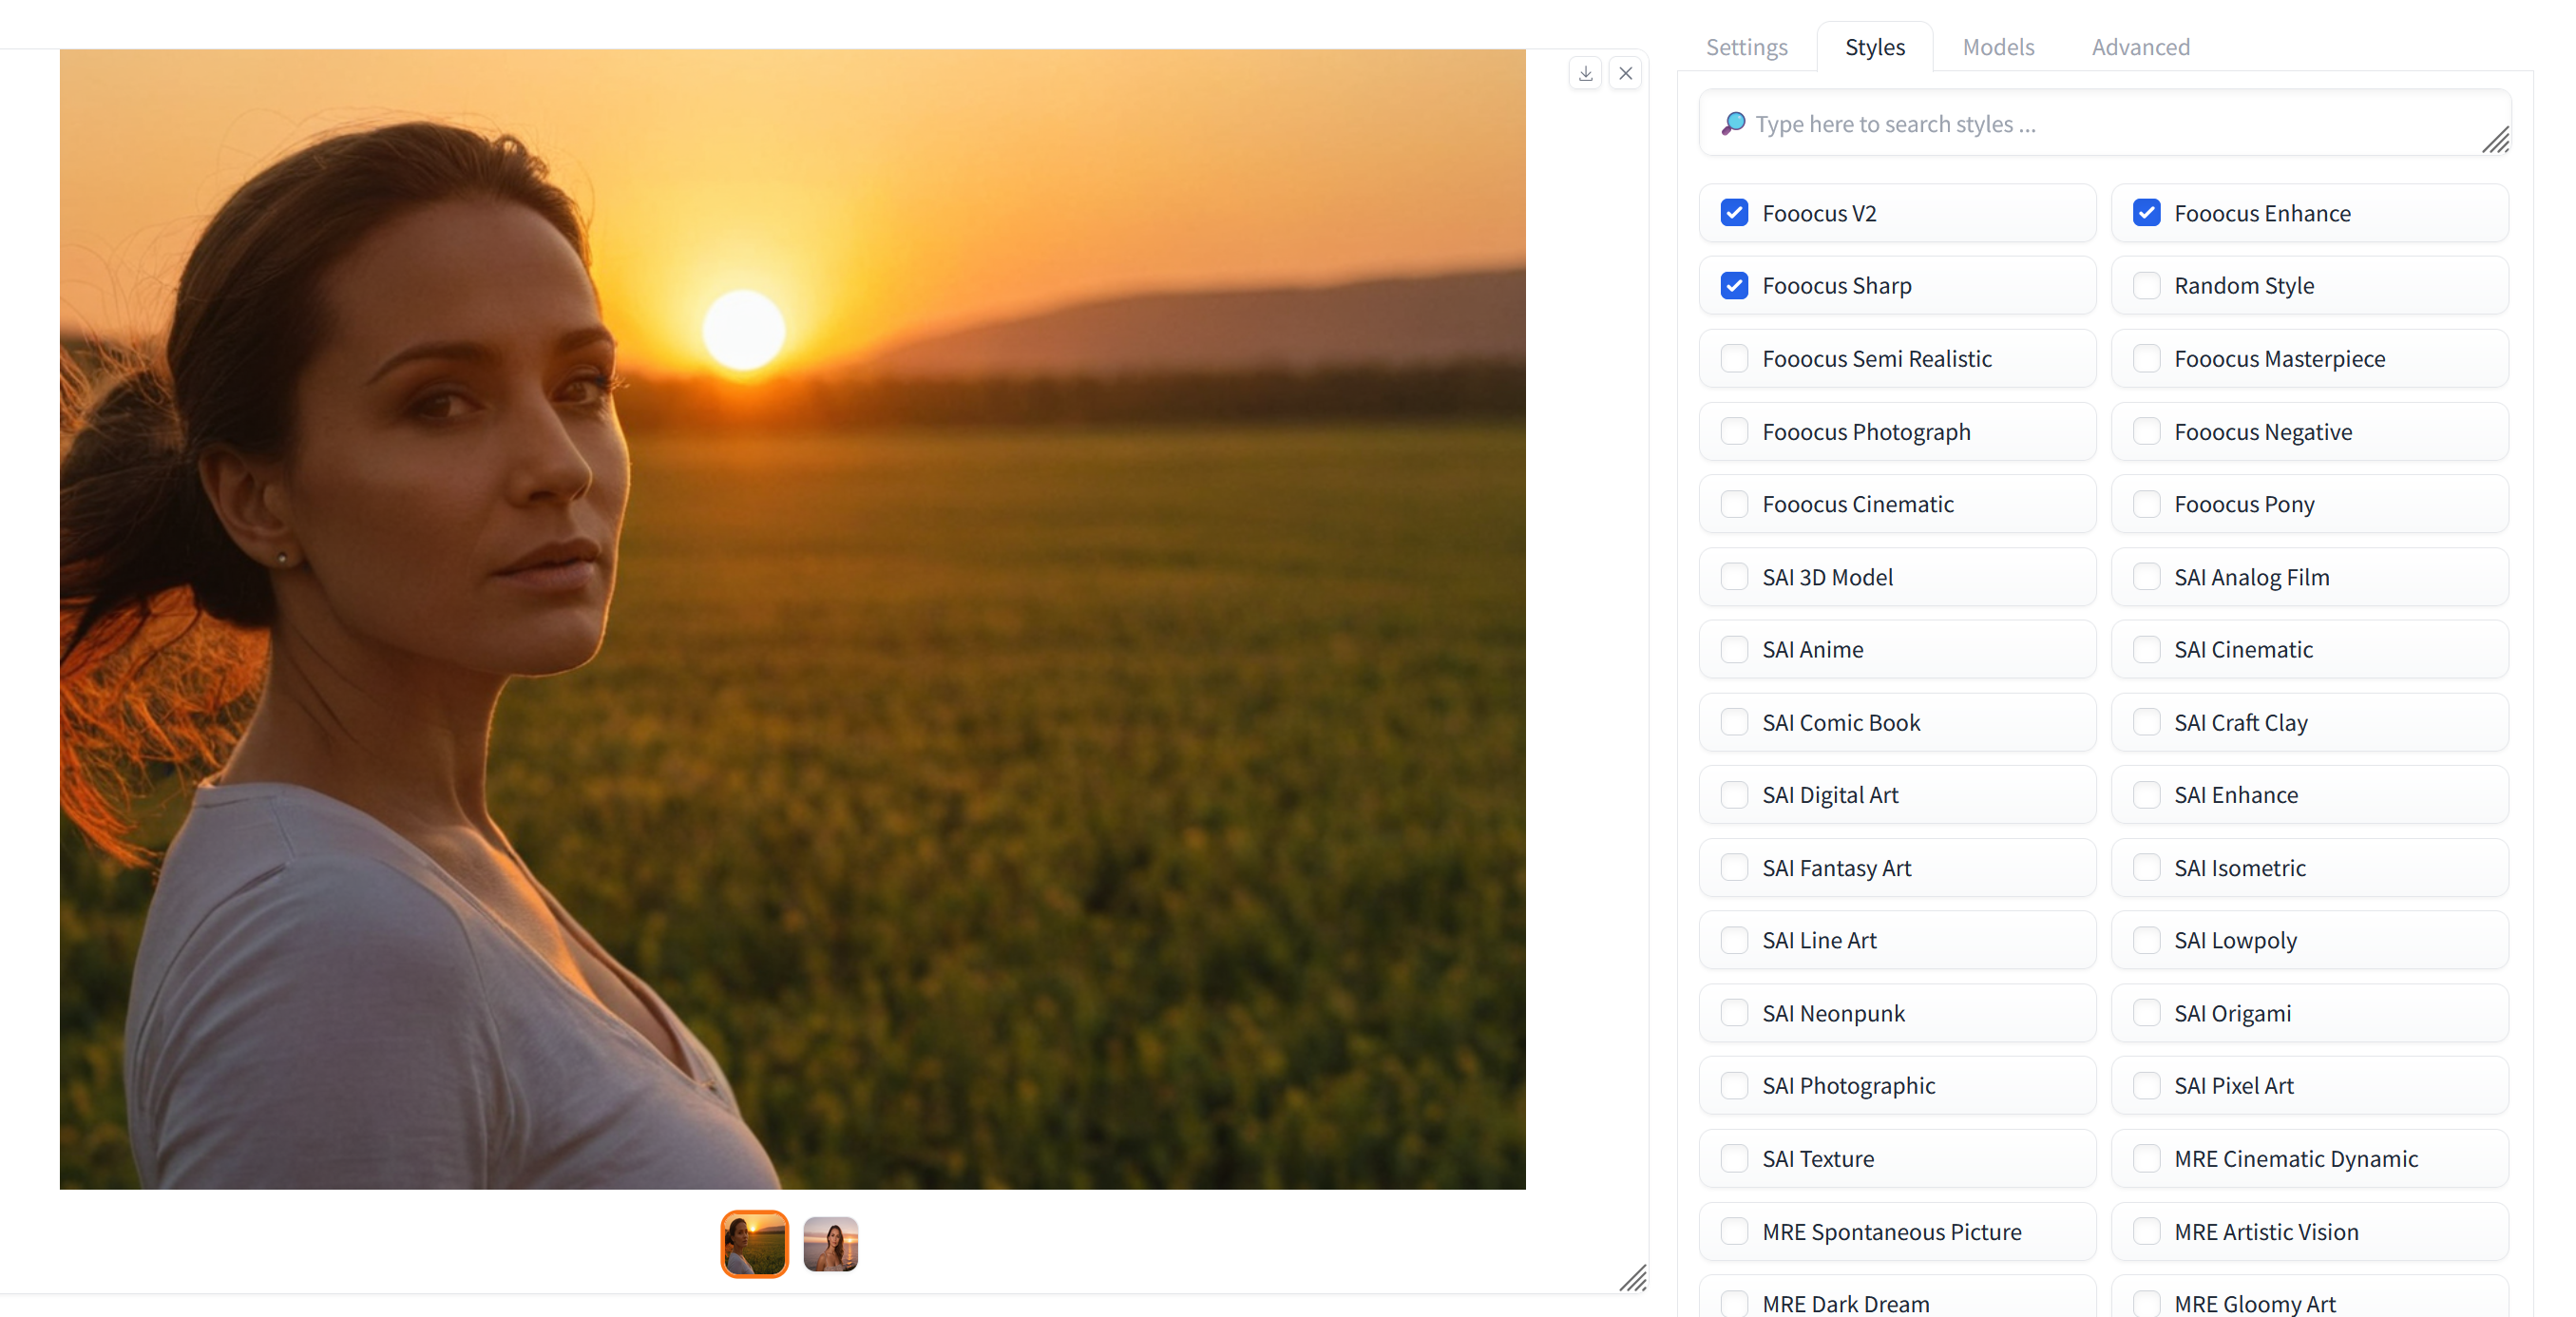Enable Fooocus Photograph style
2576x1317 pixels.
coord(1734,431)
